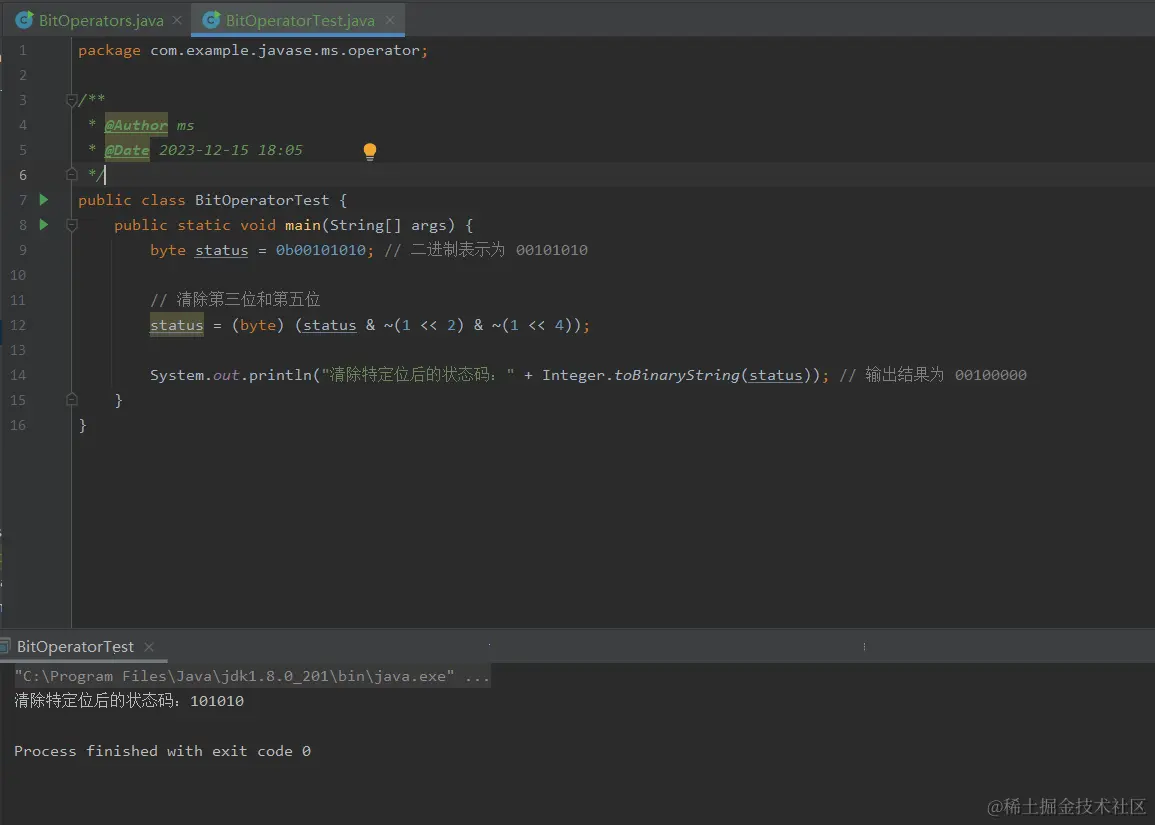1155x825 pixels.
Task: Collapse the Javadoc comment at line 3
Action: (71, 99)
